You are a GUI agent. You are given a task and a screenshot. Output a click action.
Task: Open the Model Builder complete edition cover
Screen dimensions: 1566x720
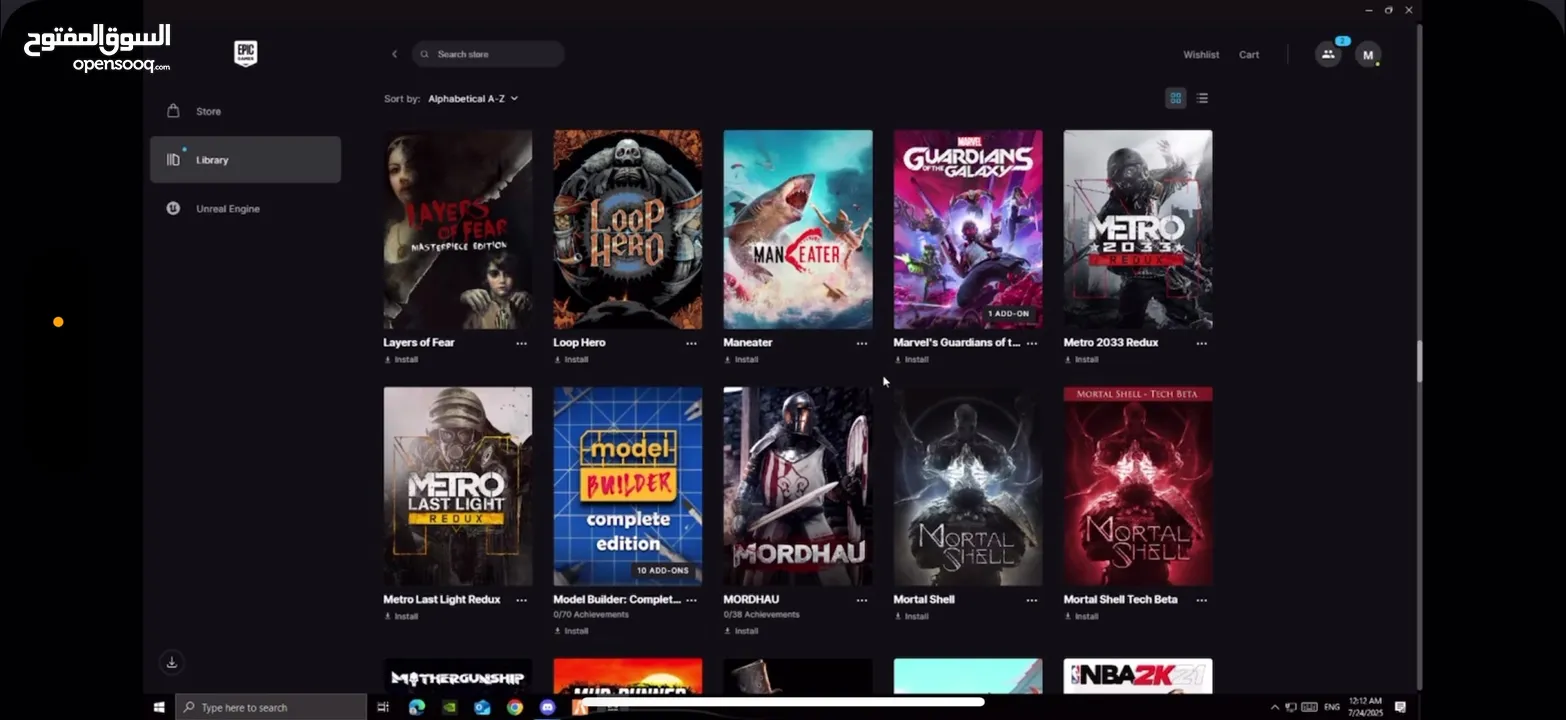pos(628,486)
